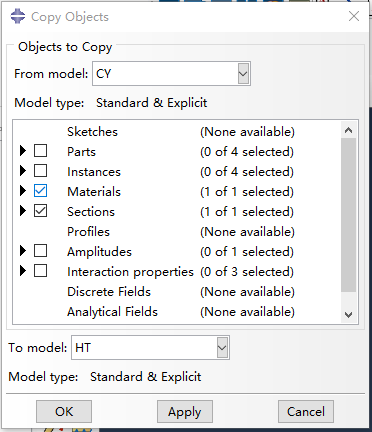
Task: Expand the Amplitudes tree arrow
Action: [x=23, y=251]
